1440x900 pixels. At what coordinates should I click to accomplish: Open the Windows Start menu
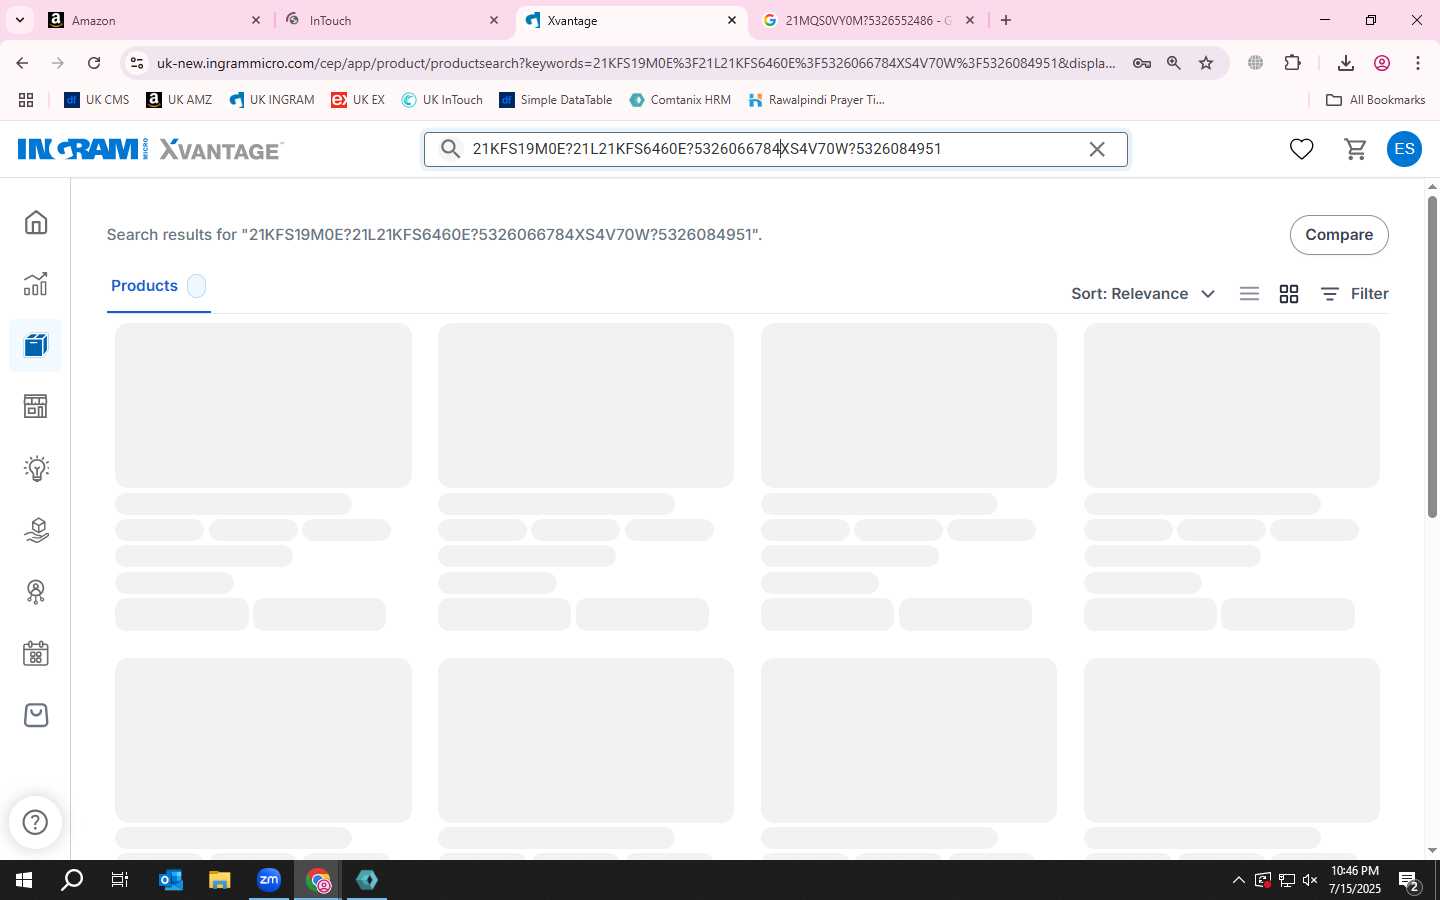tap(24, 880)
